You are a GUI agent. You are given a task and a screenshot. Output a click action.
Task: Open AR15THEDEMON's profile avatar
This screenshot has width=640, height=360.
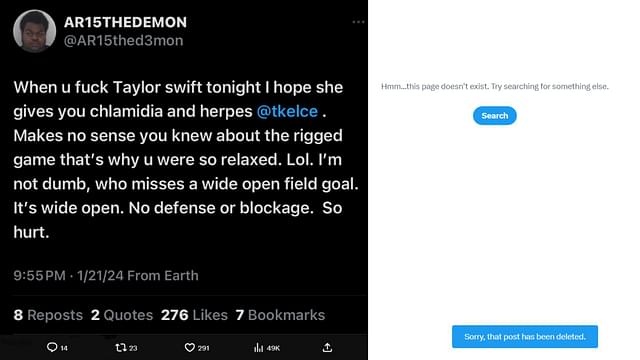[34, 31]
